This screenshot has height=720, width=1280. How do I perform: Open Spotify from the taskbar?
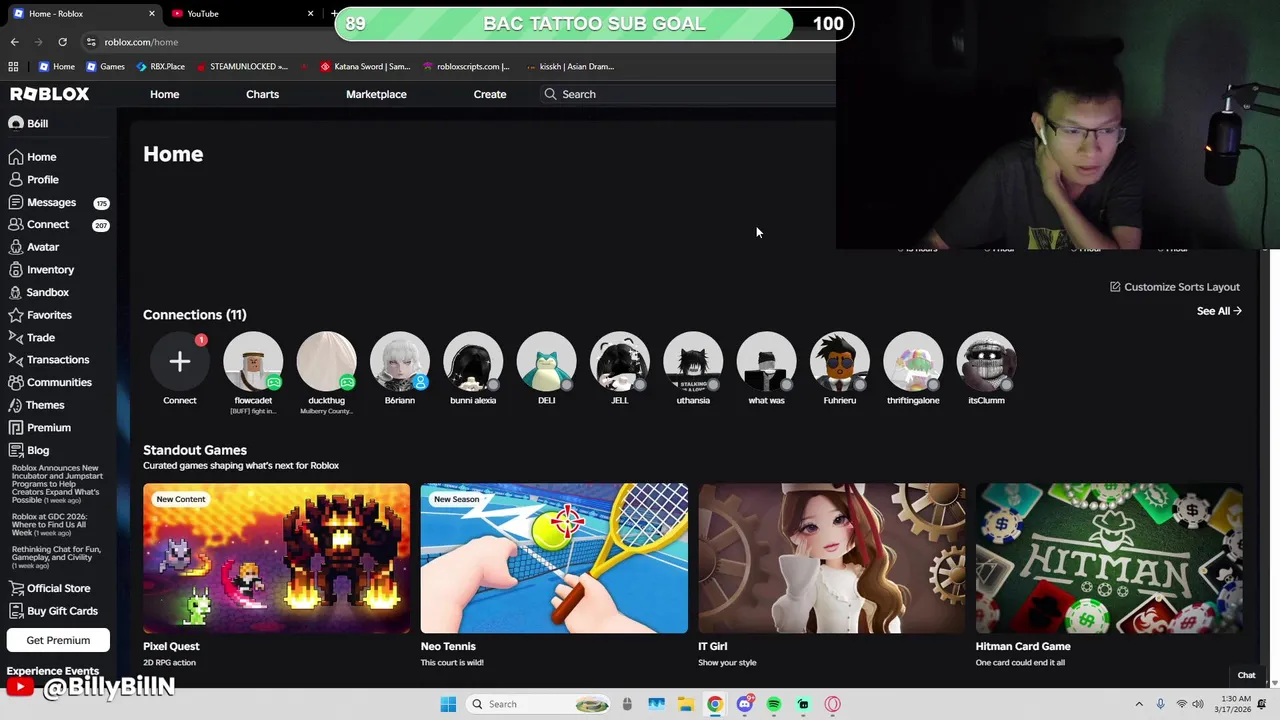[x=774, y=704]
